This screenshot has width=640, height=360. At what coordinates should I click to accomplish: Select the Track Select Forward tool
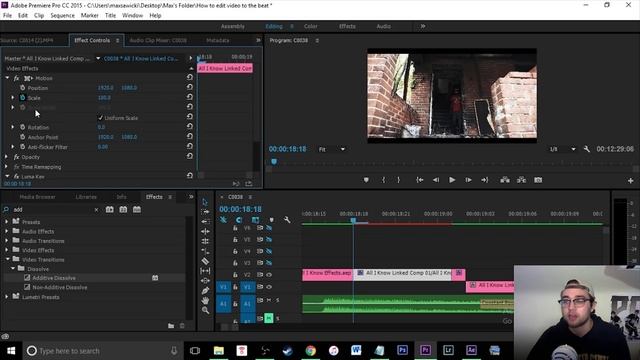205,212
